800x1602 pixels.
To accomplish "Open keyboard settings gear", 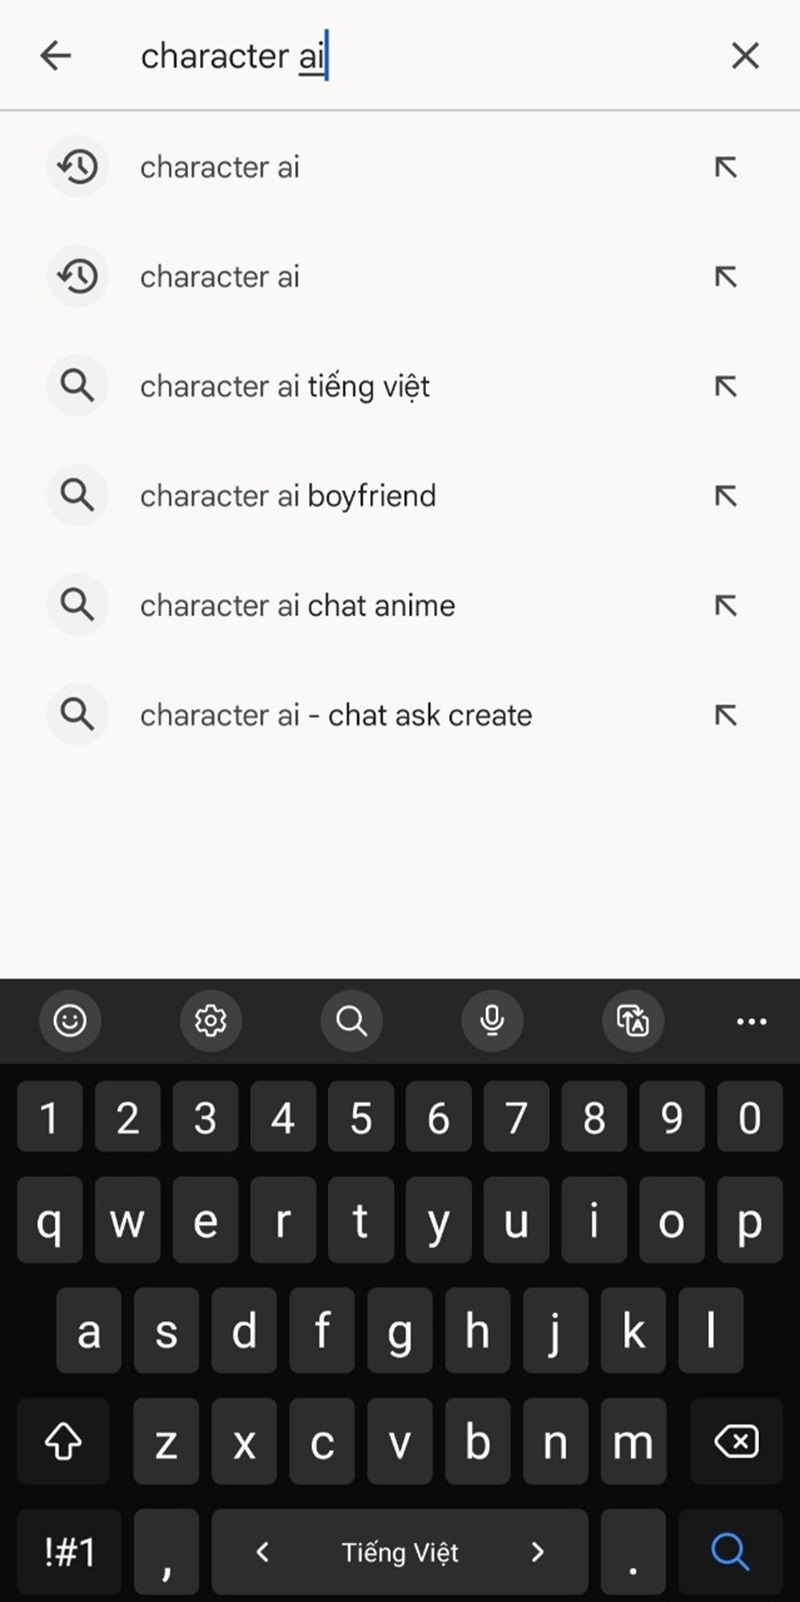I will coord(211,1021).
